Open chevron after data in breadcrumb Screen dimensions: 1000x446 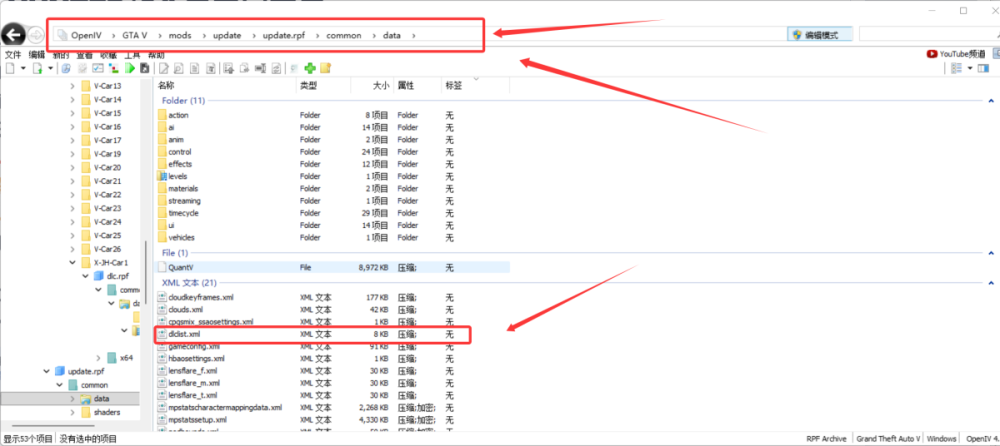click(x=414, y=36)
